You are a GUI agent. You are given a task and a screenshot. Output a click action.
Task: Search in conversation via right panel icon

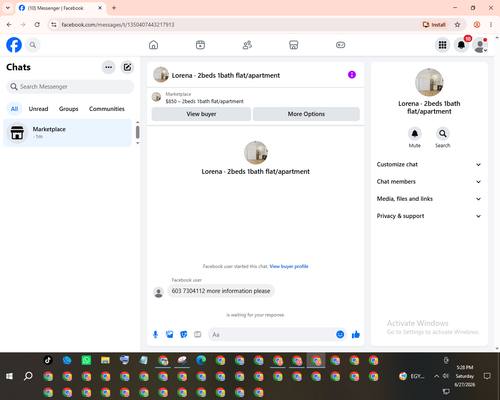coord(443,134)
